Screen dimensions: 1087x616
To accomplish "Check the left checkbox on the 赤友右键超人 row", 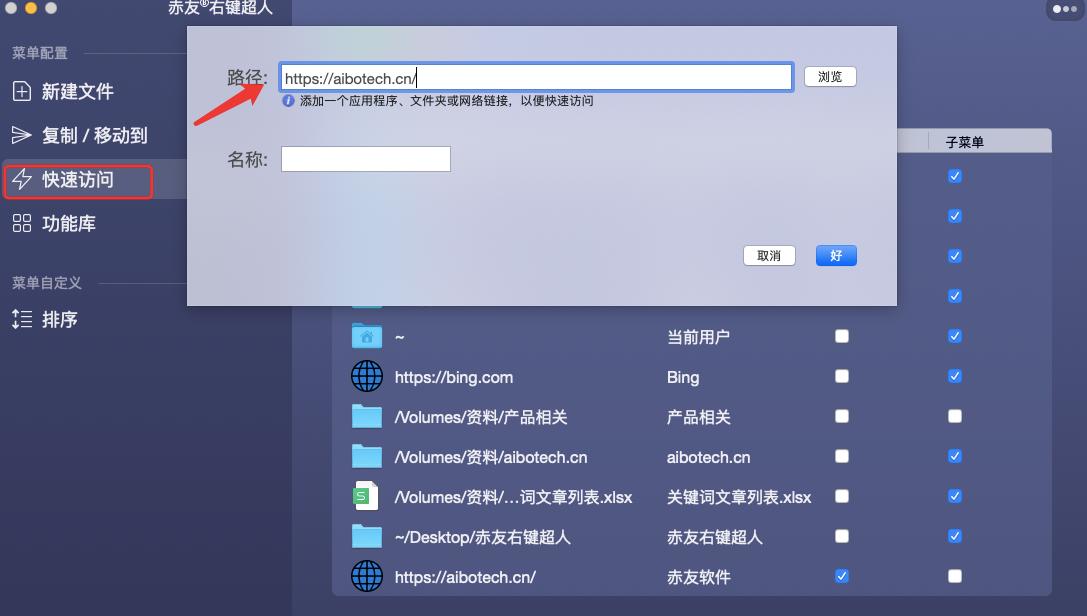I will (x=841, y=536).
